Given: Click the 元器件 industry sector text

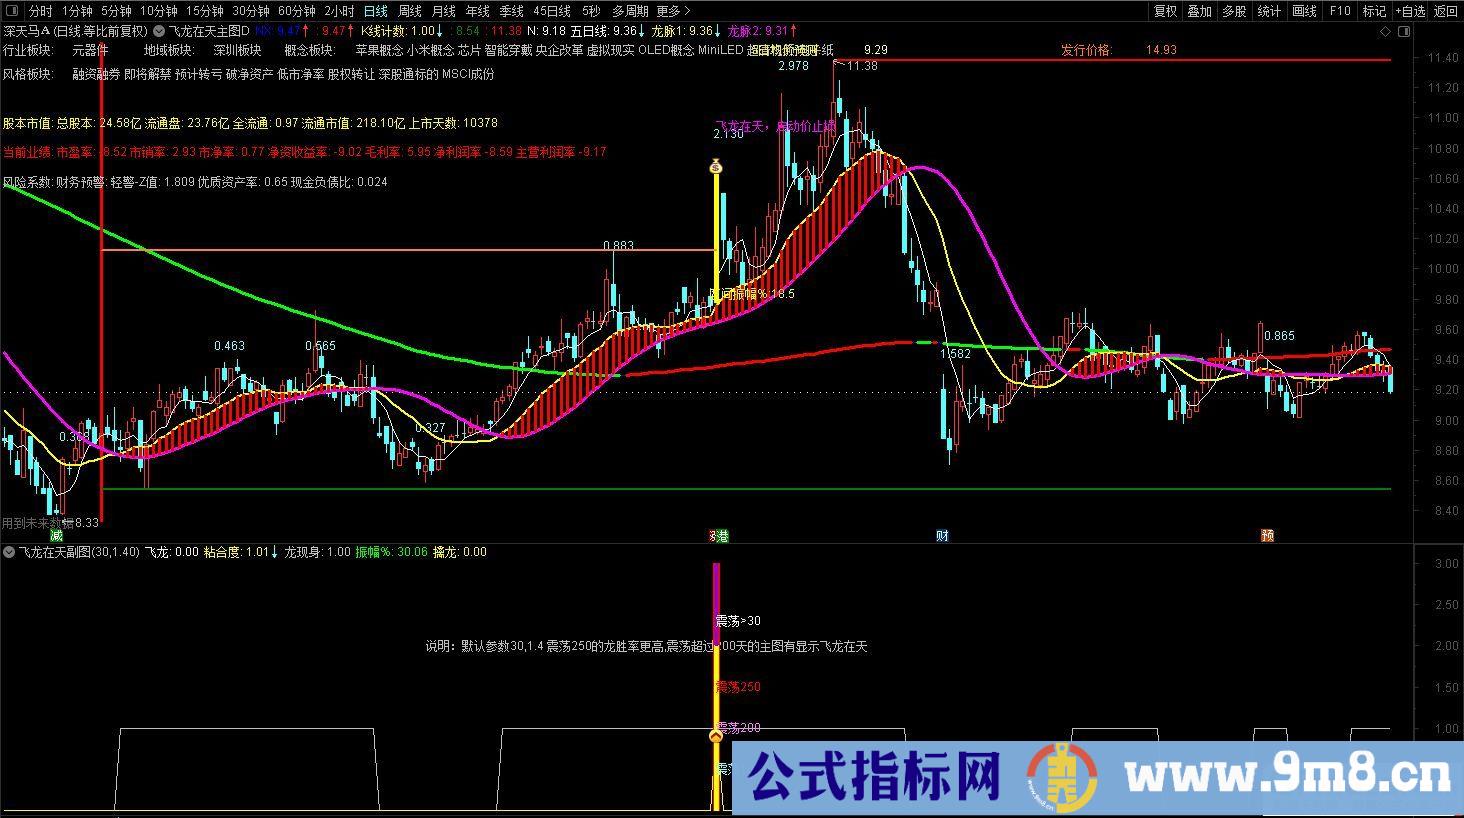Looking at the screenshot, I should coord(90,50).
